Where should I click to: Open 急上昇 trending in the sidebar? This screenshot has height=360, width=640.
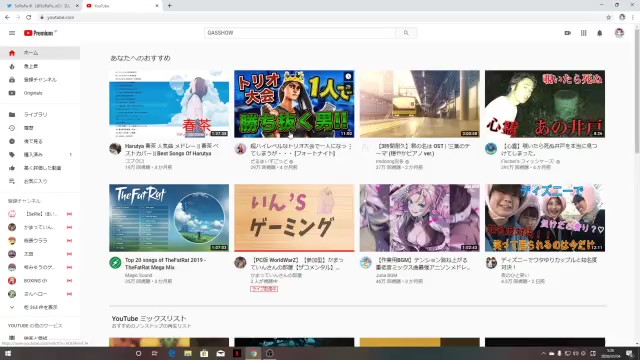pos(40,66)
